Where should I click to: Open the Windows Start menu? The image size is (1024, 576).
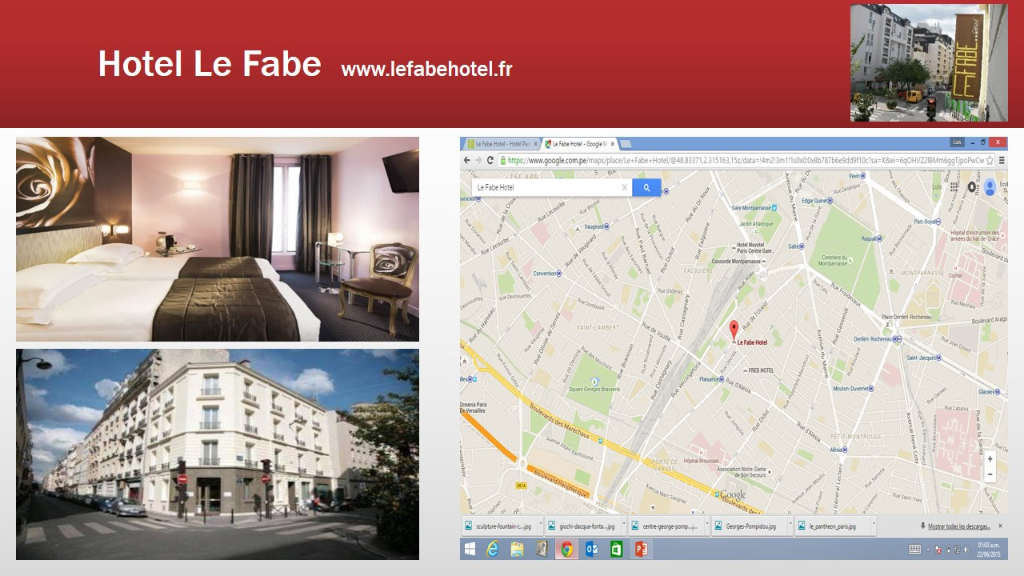click(x=470, y=550)
